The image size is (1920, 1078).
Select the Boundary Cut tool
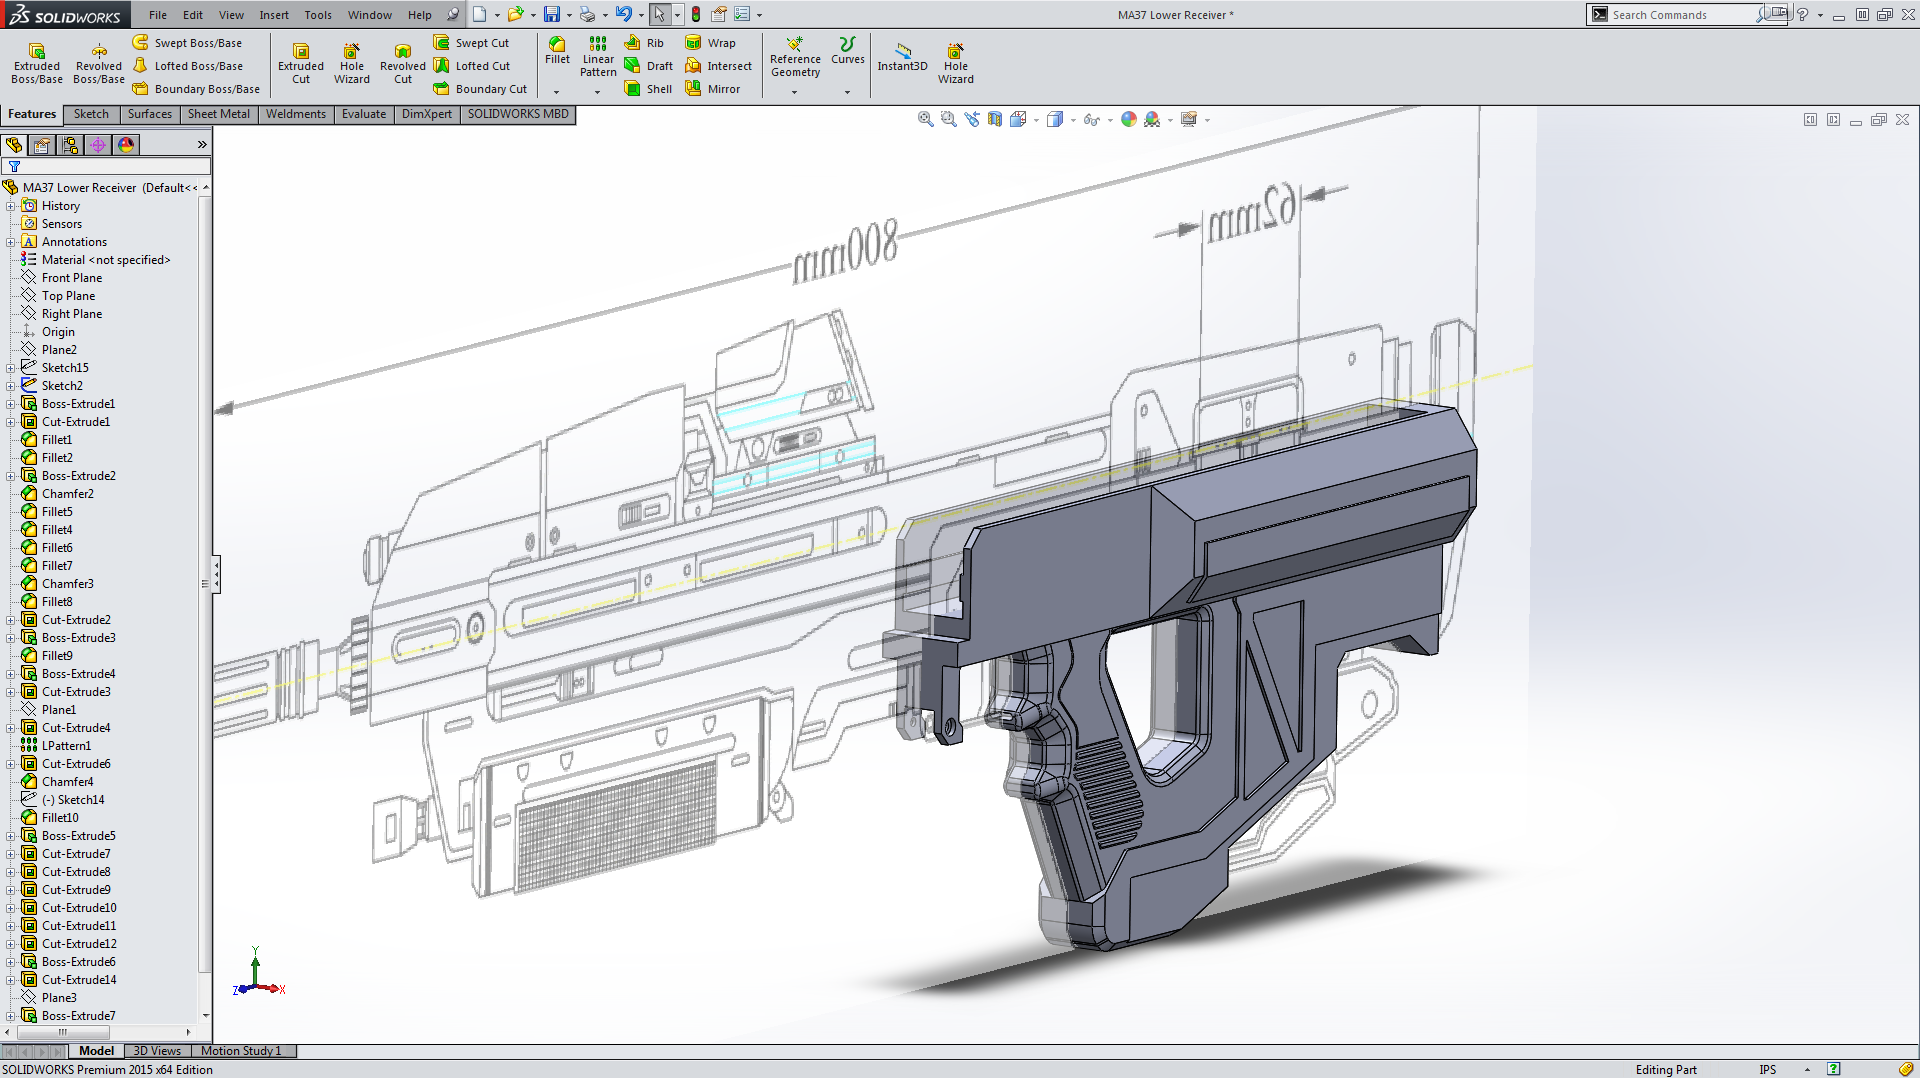[x=480, y=89]
